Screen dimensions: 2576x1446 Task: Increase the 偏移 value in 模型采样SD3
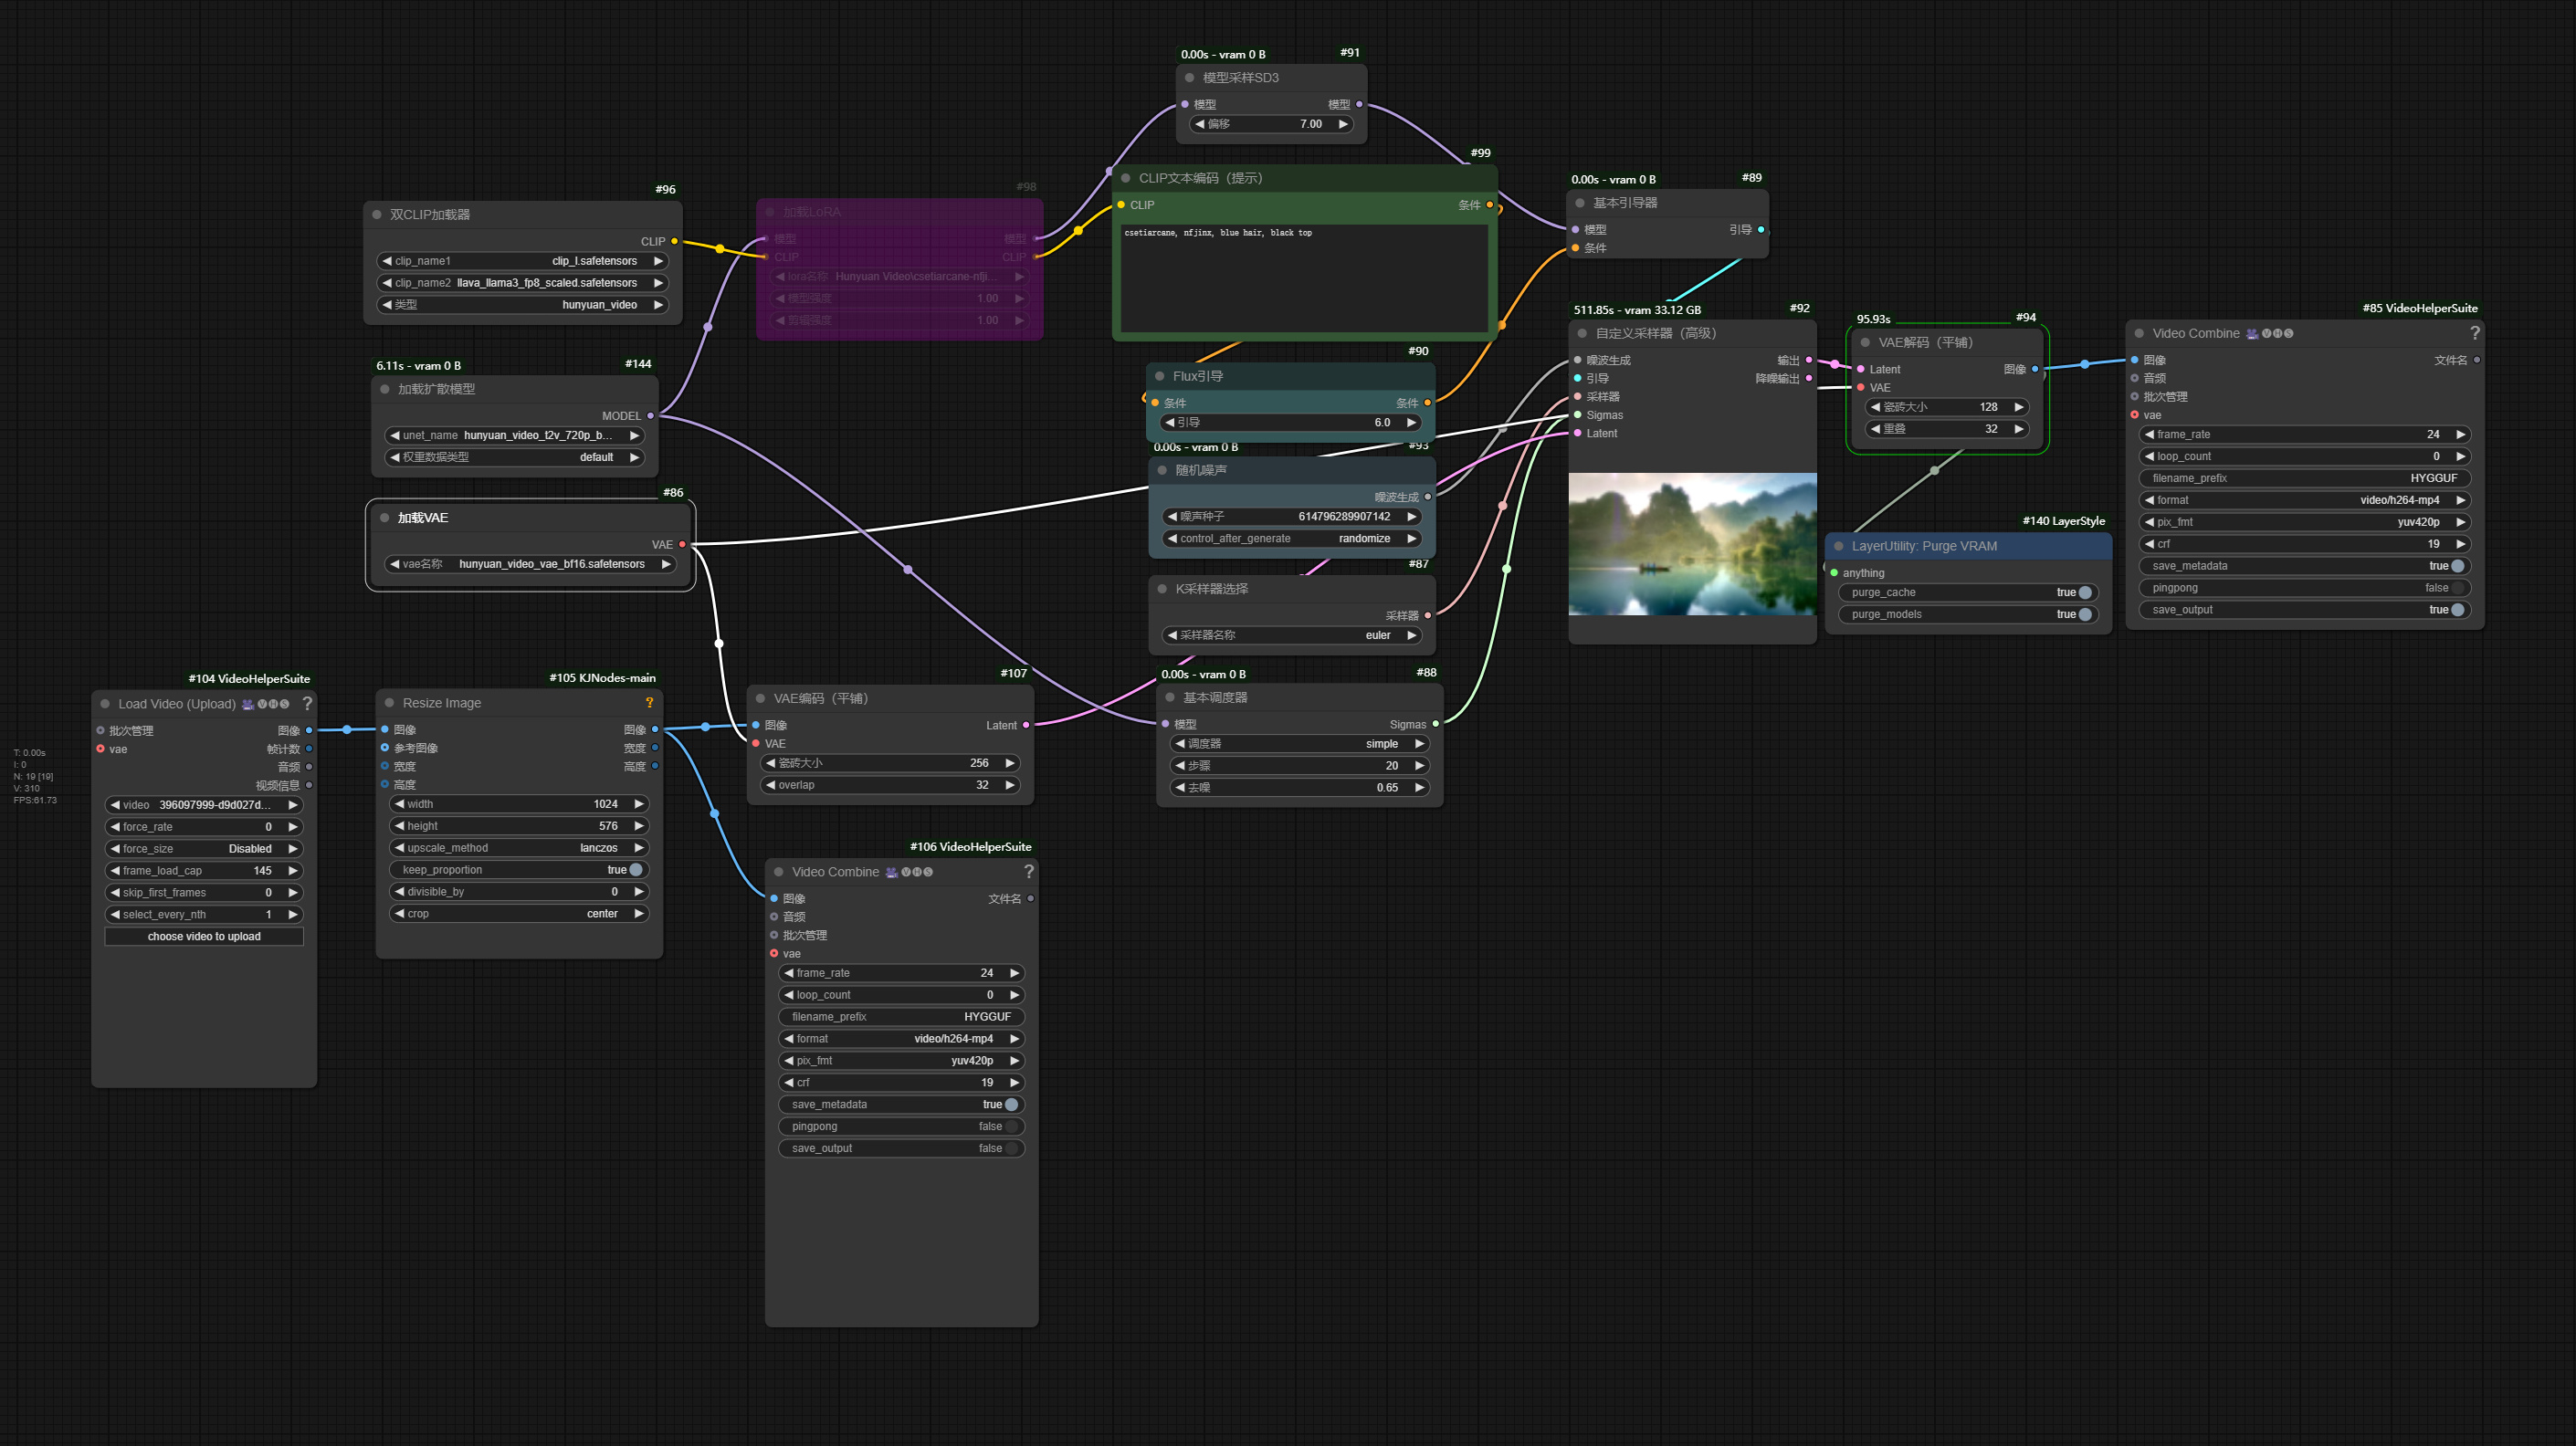[x=1344, y=124]
